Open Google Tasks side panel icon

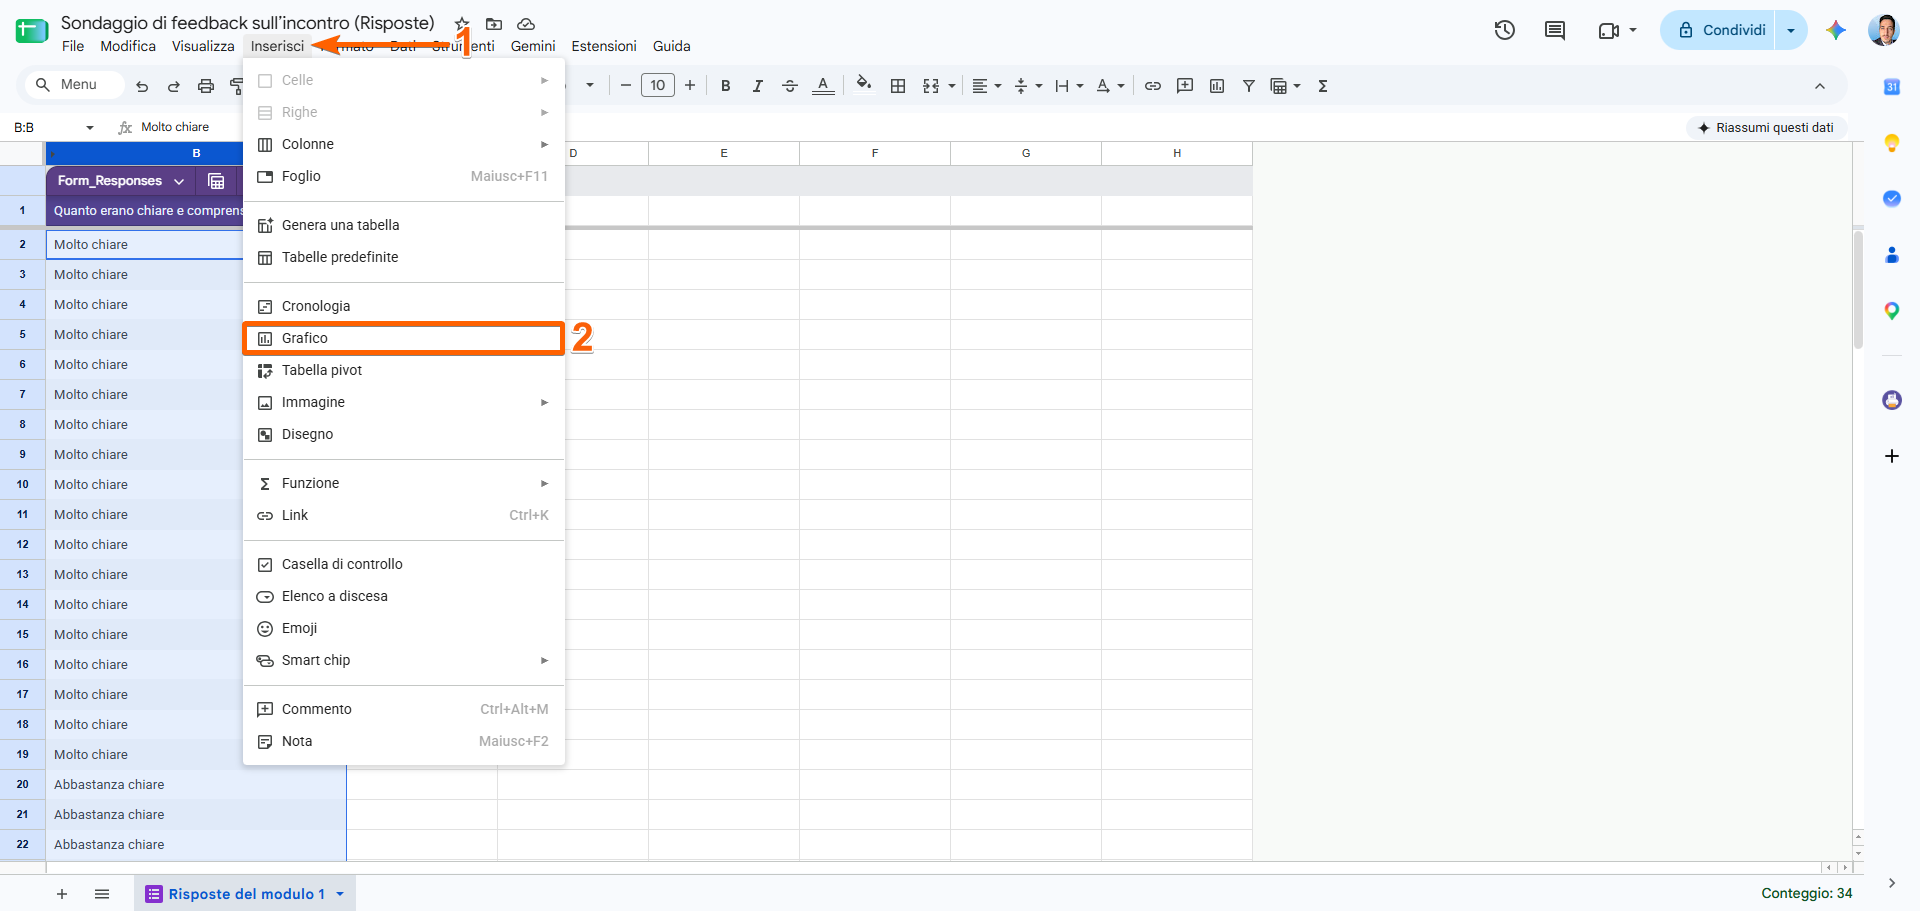(1892, 199)
